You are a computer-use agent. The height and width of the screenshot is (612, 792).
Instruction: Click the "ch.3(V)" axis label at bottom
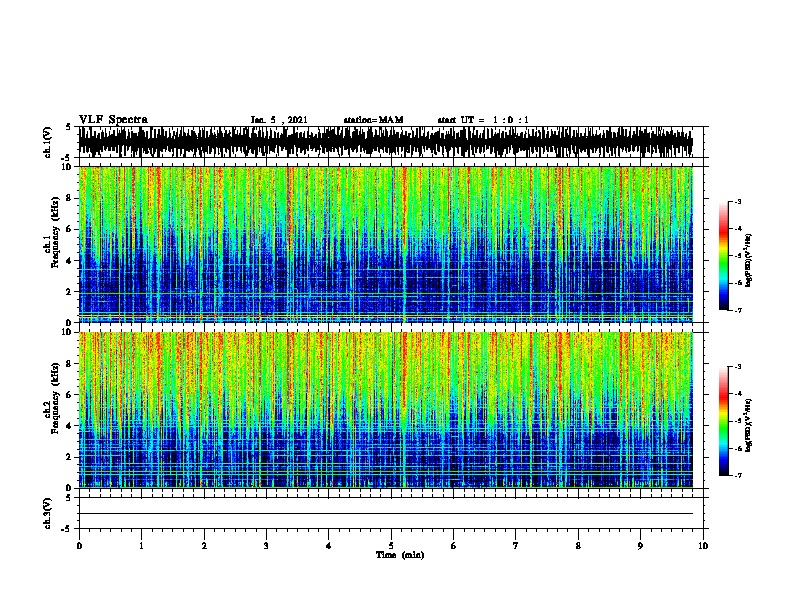click(x=48, y=513)
